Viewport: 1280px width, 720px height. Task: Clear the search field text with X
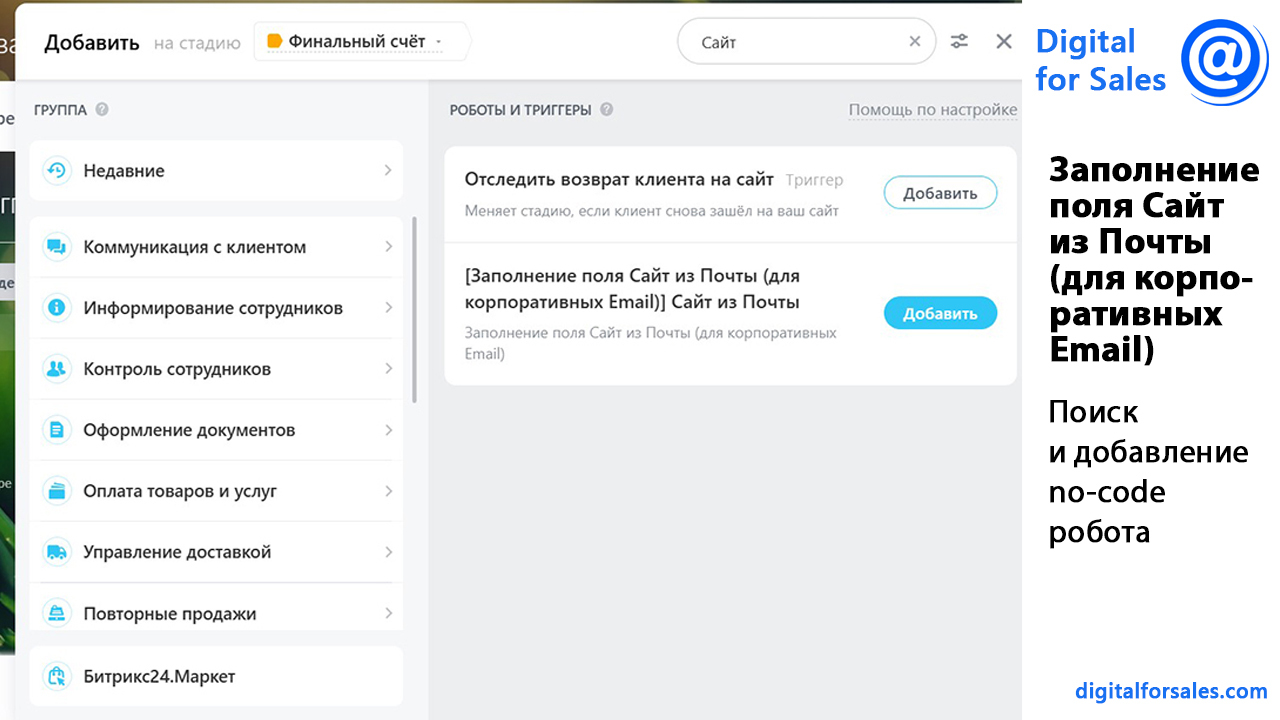point(914,42)
